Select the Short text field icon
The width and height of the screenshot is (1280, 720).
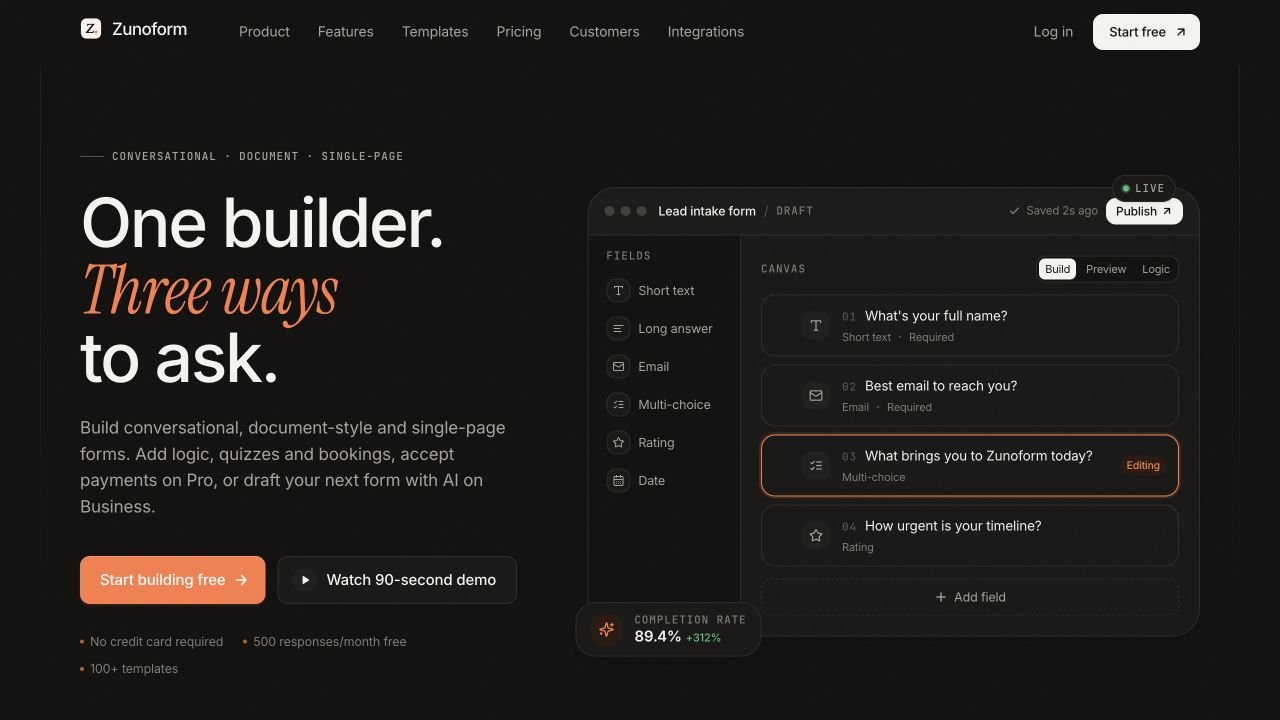[x=618, y=291]
